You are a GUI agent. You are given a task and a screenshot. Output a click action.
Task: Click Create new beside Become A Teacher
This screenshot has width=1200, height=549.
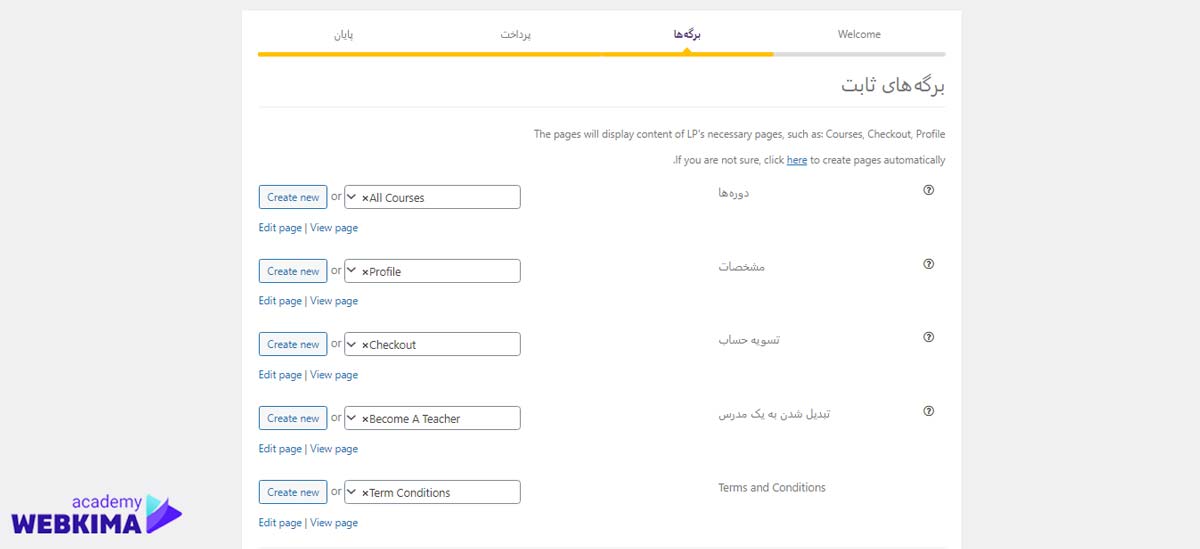293,418
